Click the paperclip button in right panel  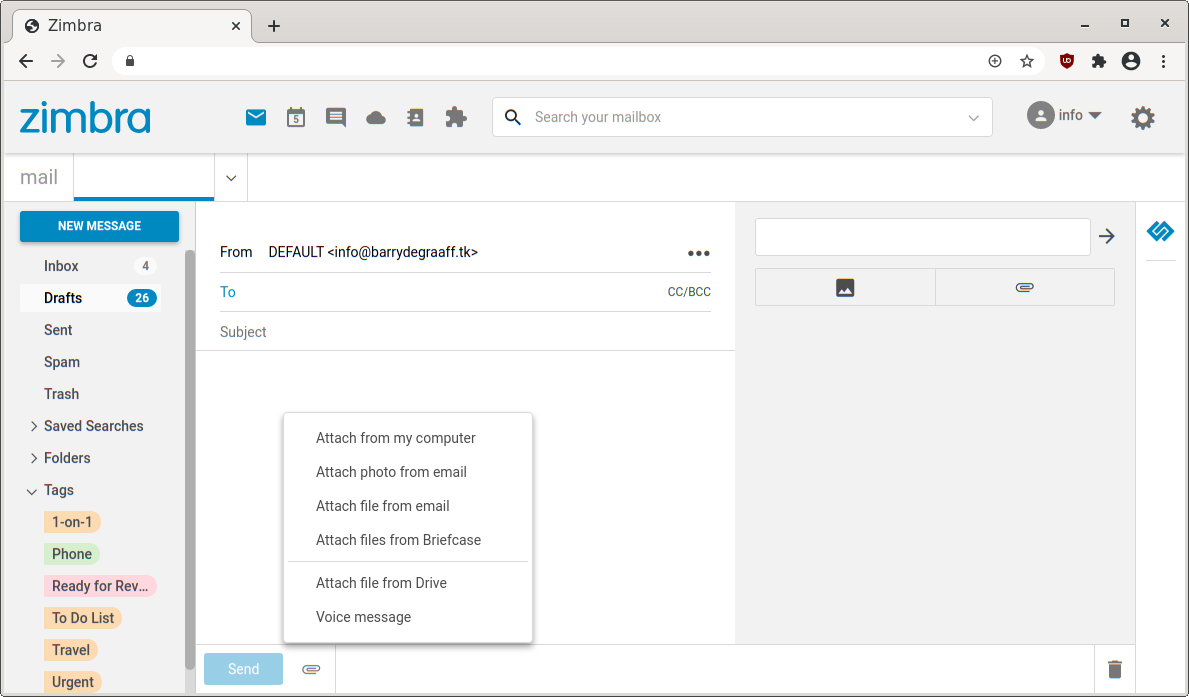[x=1024, y=287]
